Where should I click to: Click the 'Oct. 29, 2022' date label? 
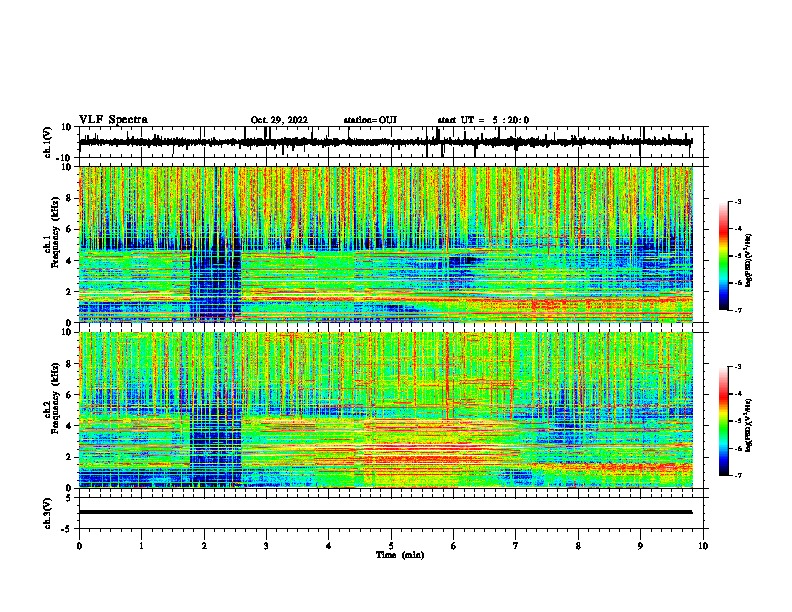[279, 120]
